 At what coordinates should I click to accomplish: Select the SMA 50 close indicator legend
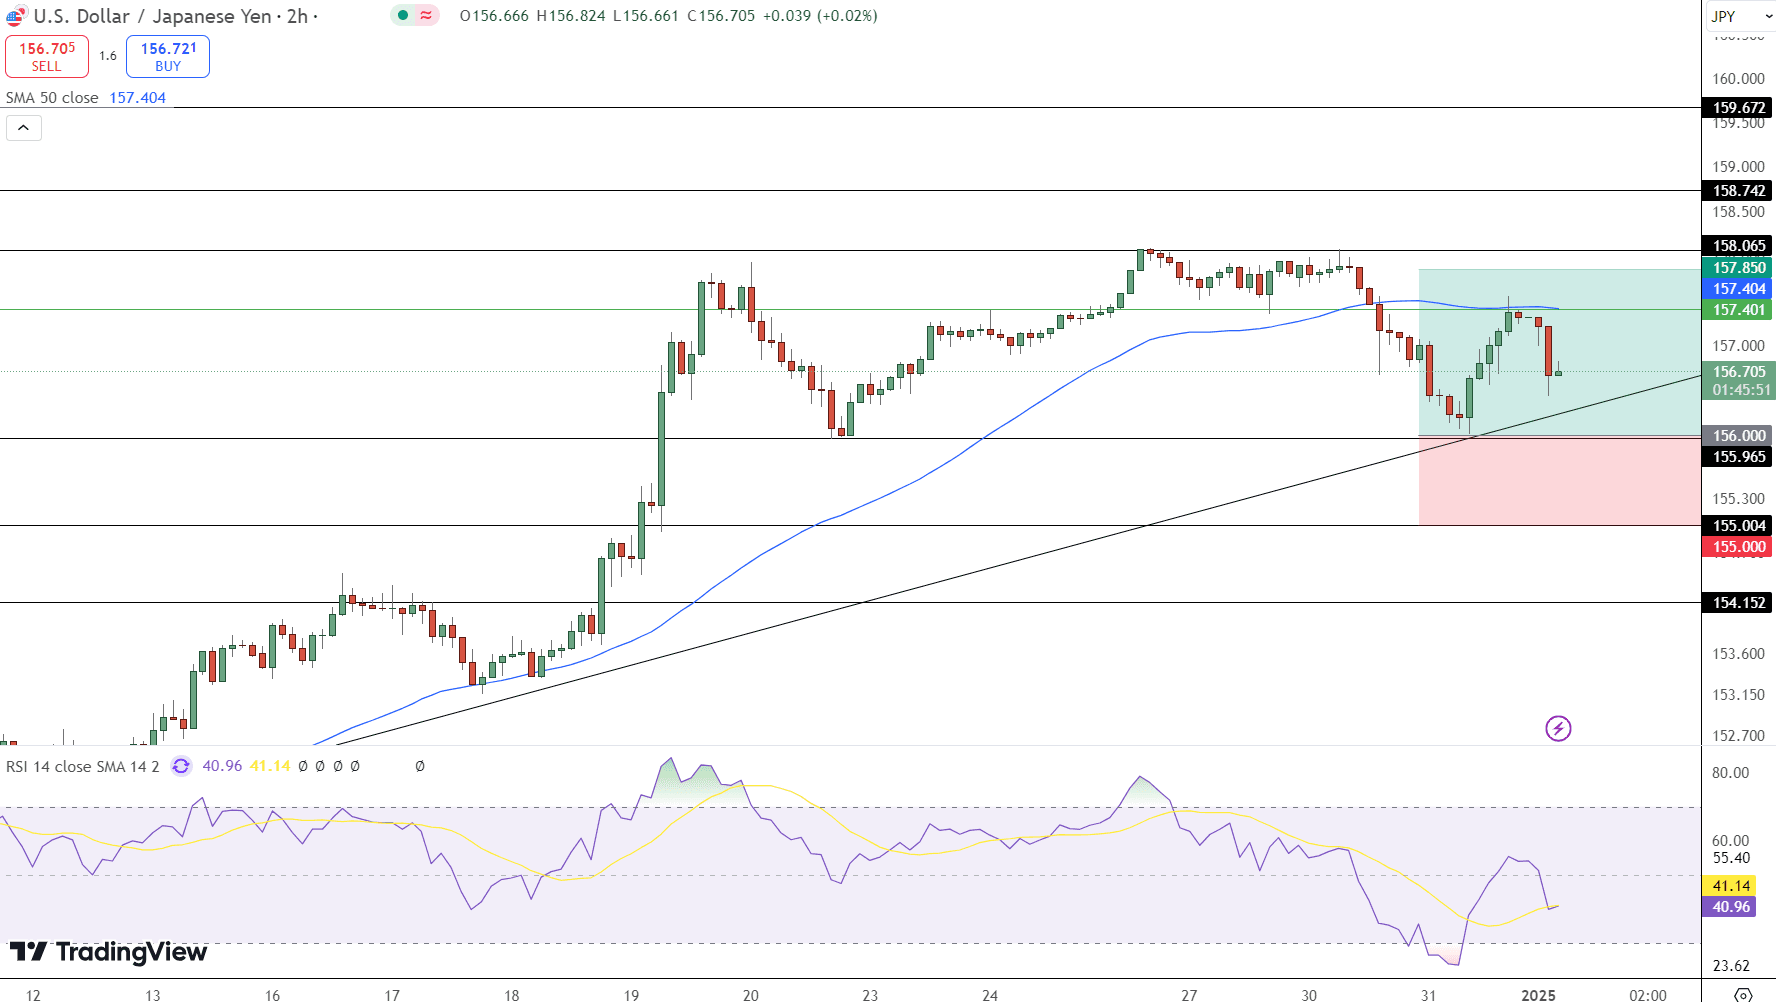[x=52, y=98]
